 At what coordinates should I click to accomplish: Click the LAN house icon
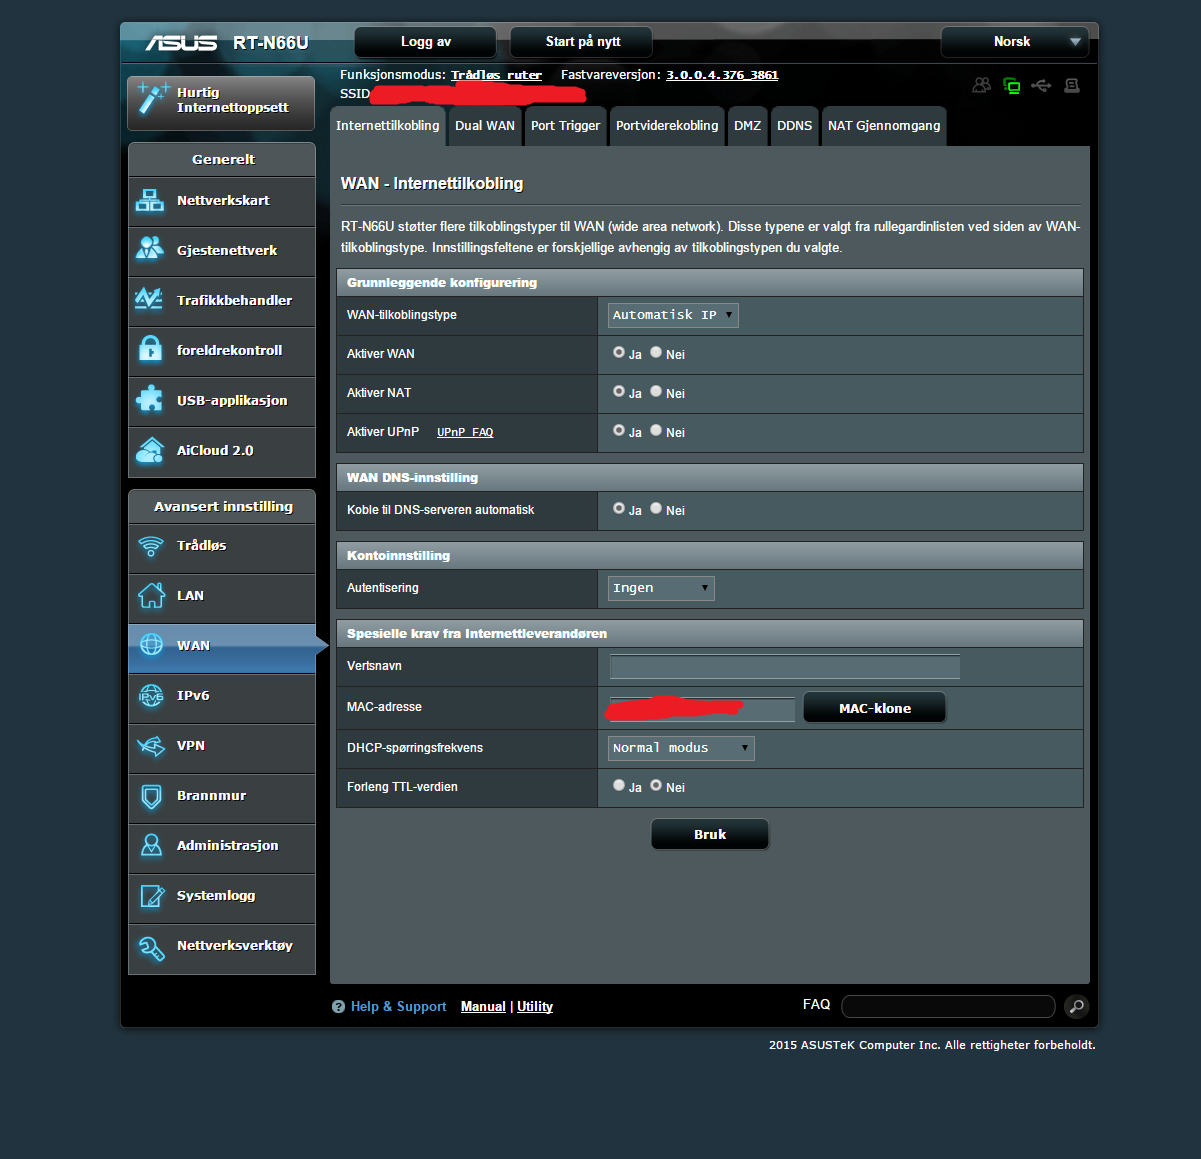[151, 595]
